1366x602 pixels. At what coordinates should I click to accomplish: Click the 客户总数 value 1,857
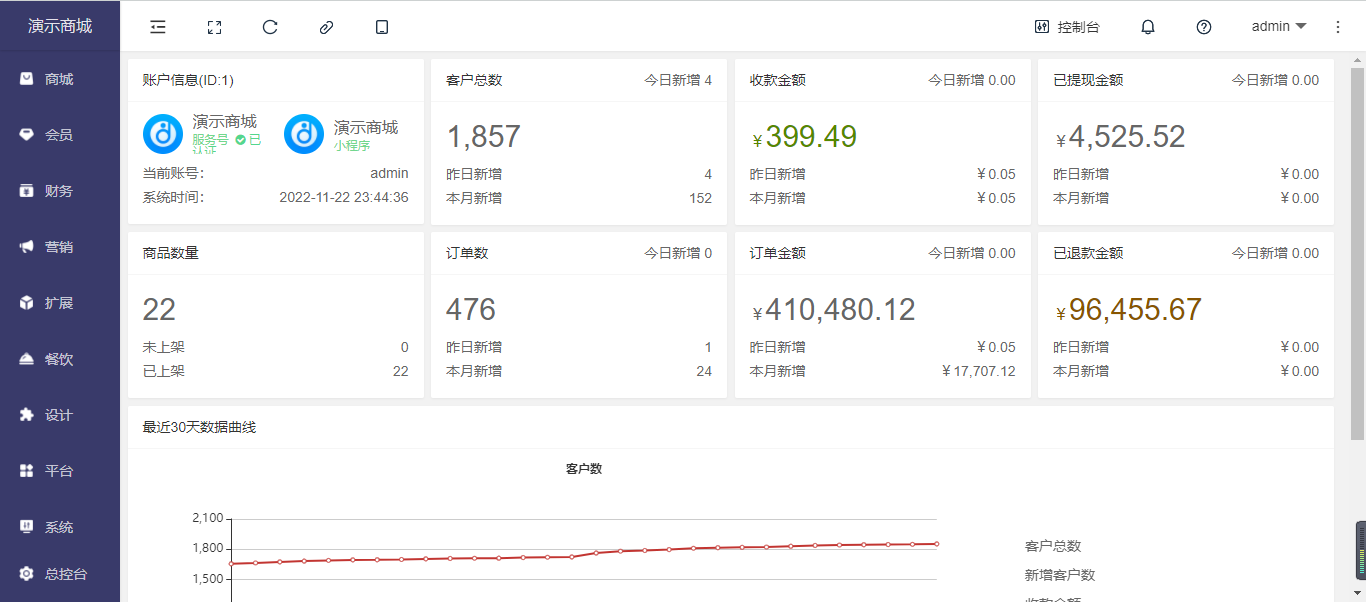pyautogui.click(x=483, y=137)
